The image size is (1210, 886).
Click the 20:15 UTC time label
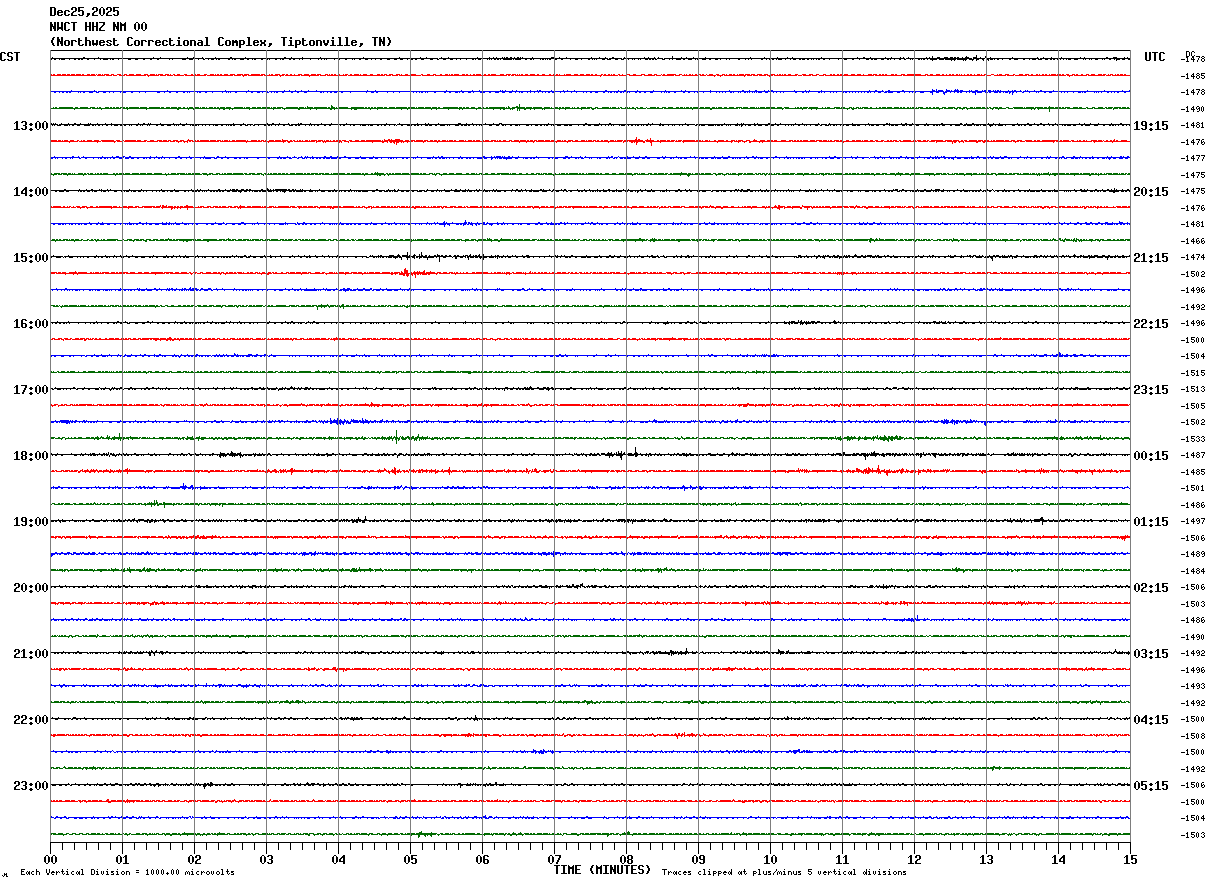(x=1151, y=192)
